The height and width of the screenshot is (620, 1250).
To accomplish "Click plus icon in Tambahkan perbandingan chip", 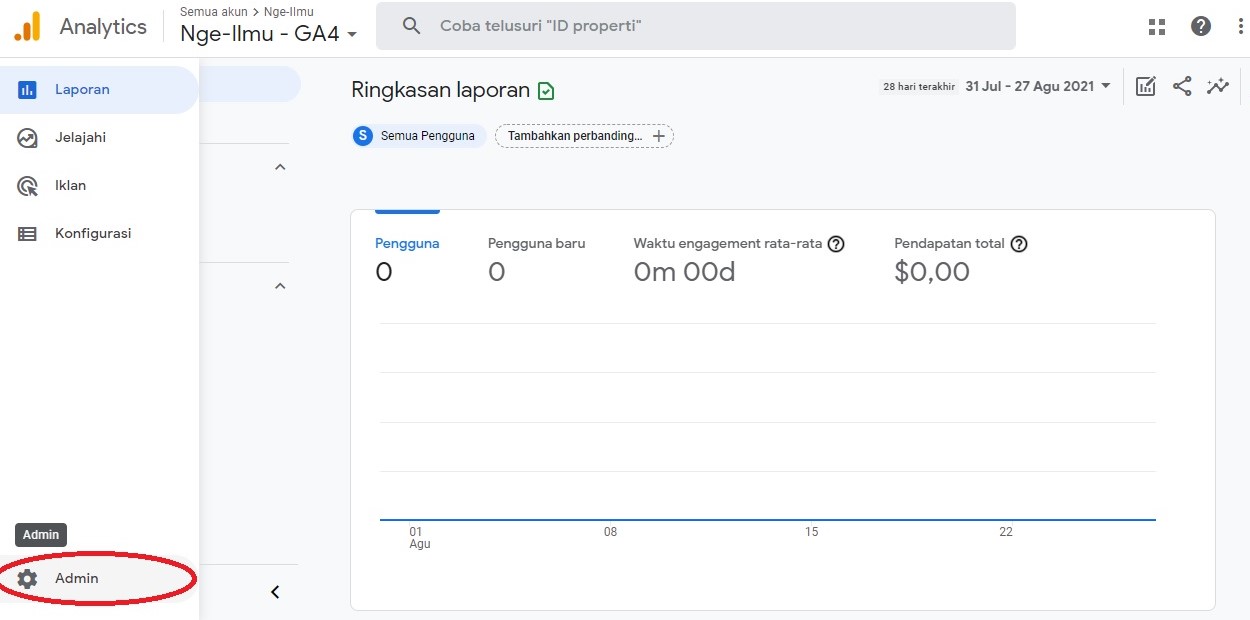I will [x=658, y=136].
